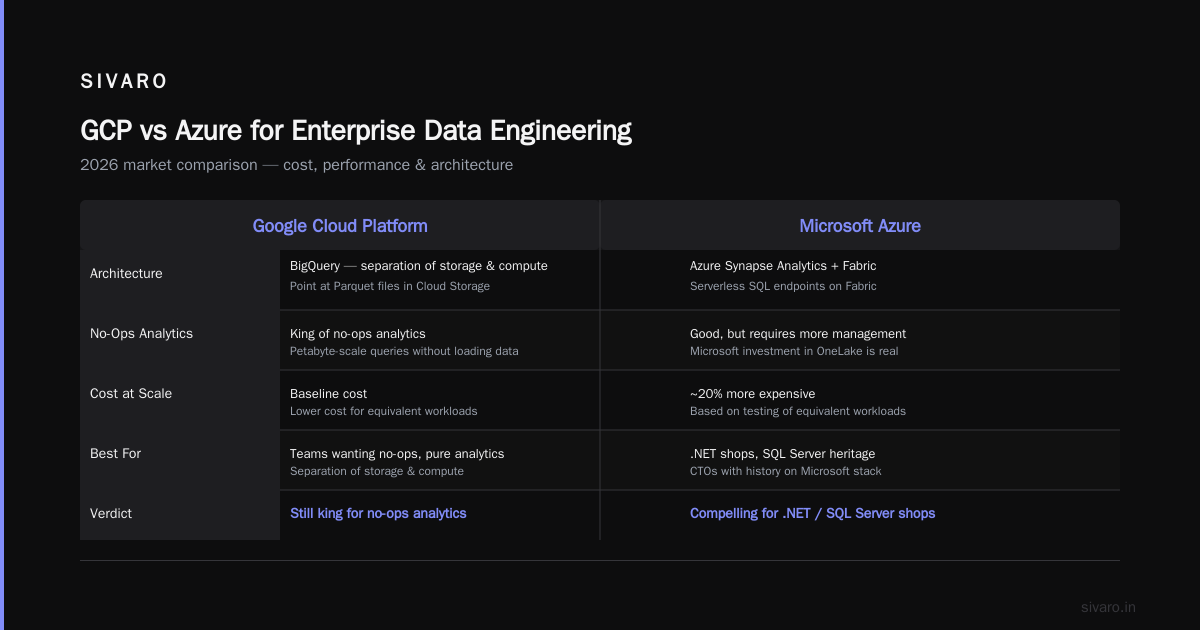This screenshot has height=630, width=1200.
Task: Select the '~20% more expensive' cell
Action: tap(752, 394)
